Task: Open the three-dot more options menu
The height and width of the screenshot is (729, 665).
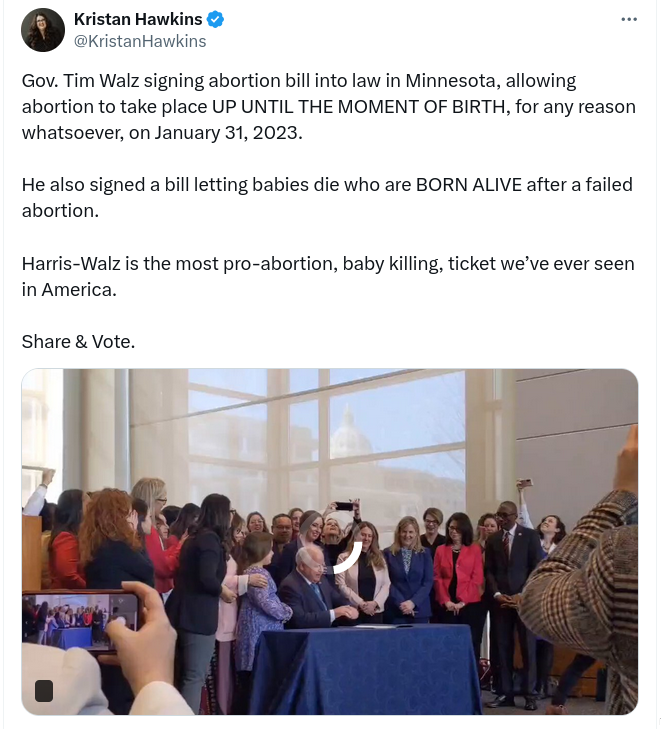Action: (628, 20)
